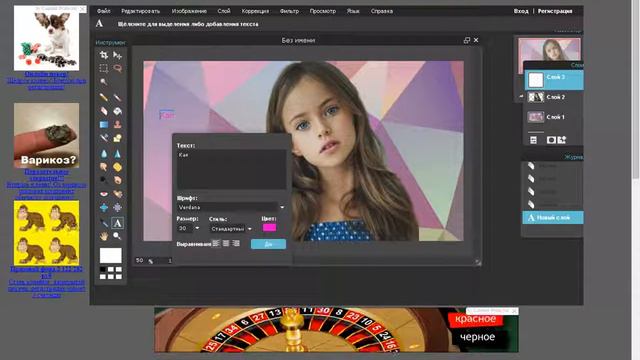Set text alignment to left

[x=216, y=243]
